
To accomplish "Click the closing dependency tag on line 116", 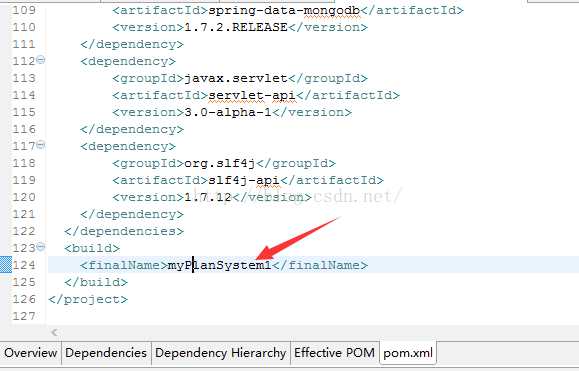I will point(132,129).
